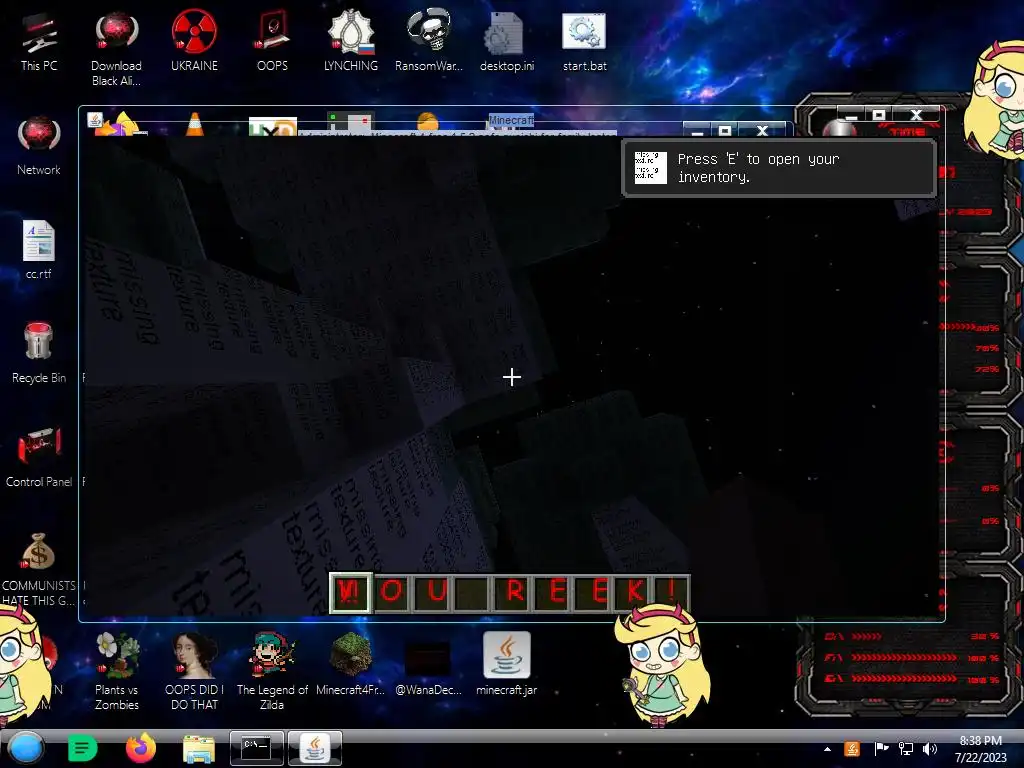The width and height of the screenshot is (1024, 768).
Task: Open the green notes app in taskbar
Action: tap(83, 748)
